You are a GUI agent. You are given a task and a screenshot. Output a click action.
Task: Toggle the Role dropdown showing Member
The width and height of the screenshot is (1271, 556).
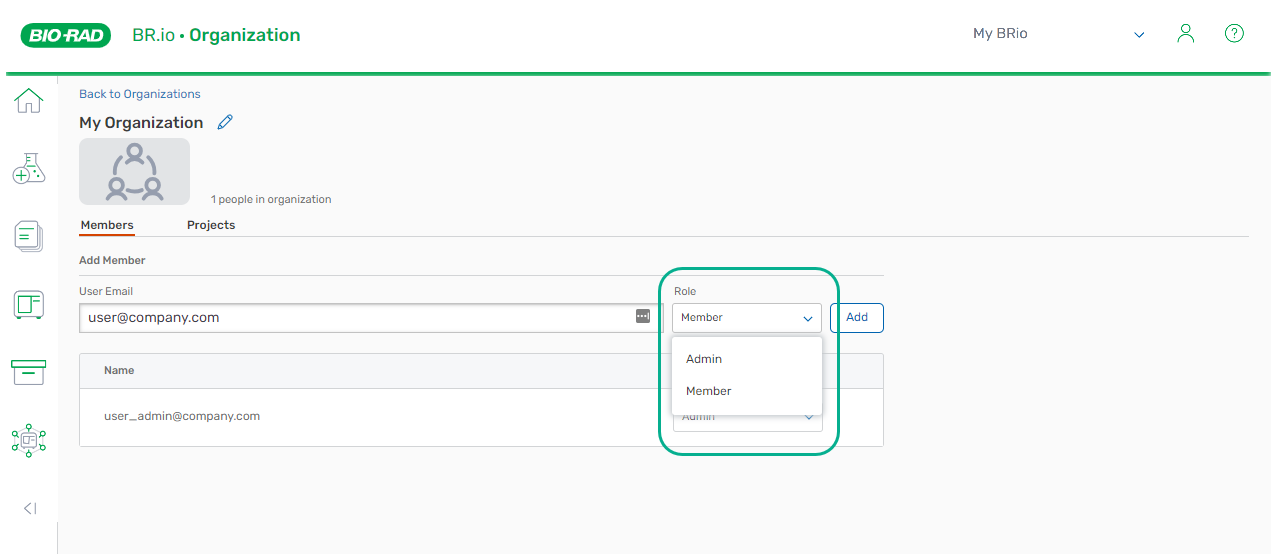(746, 318)
